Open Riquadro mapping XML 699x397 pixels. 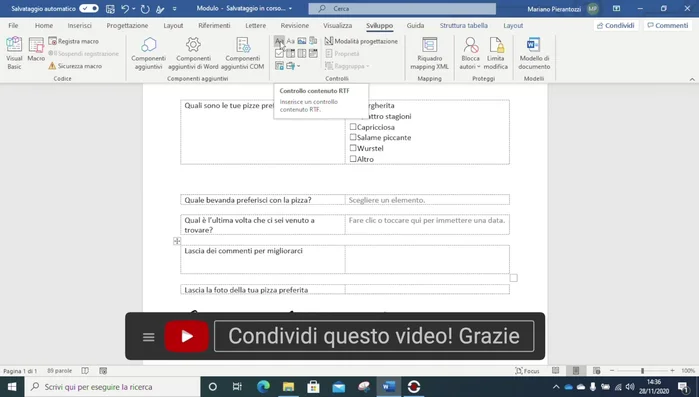(x=429, y=53)
